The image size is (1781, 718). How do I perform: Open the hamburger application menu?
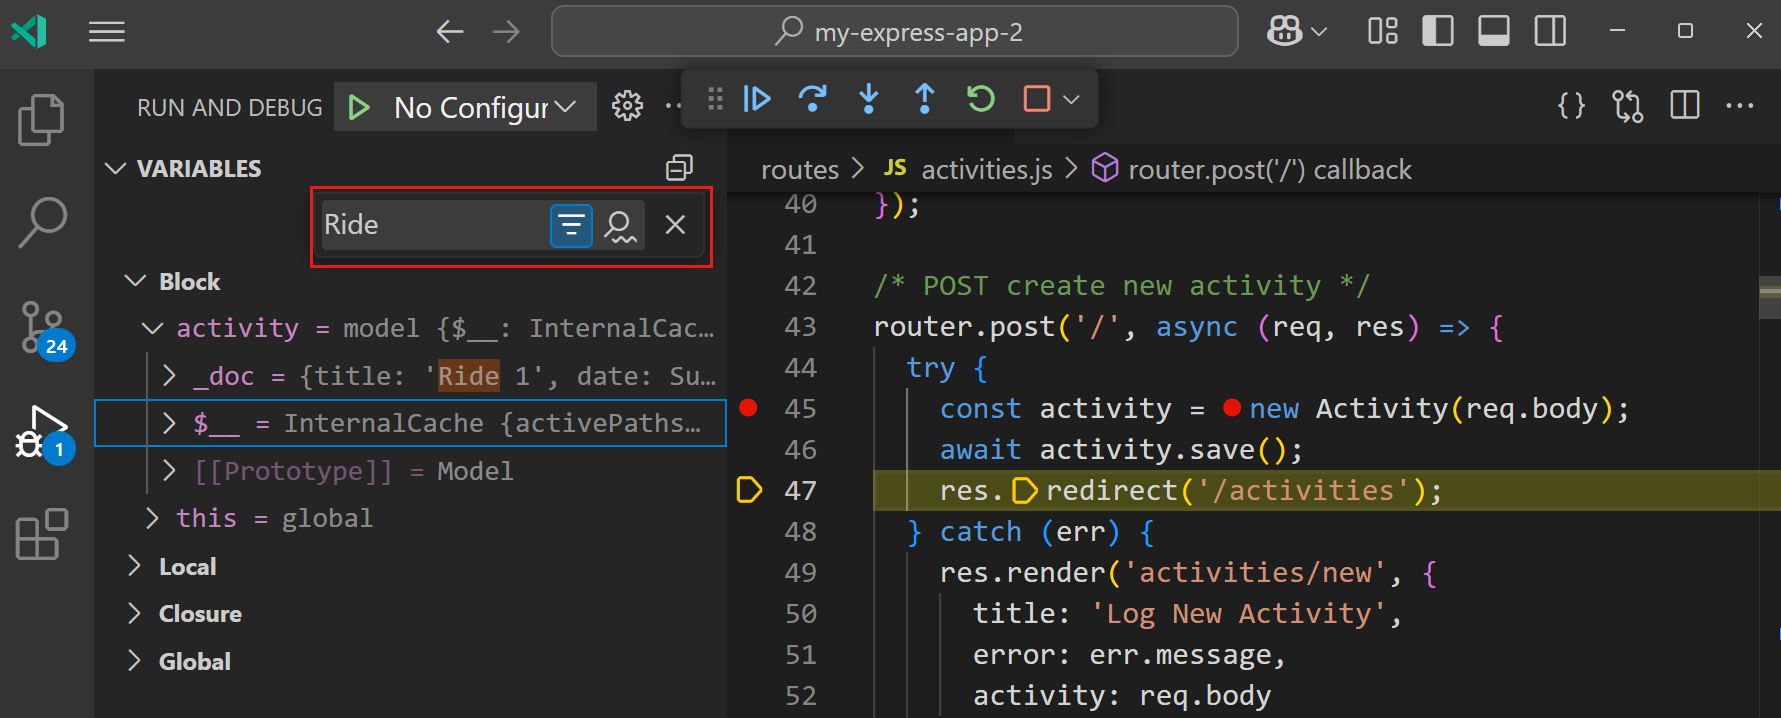[x=107, y=32]
